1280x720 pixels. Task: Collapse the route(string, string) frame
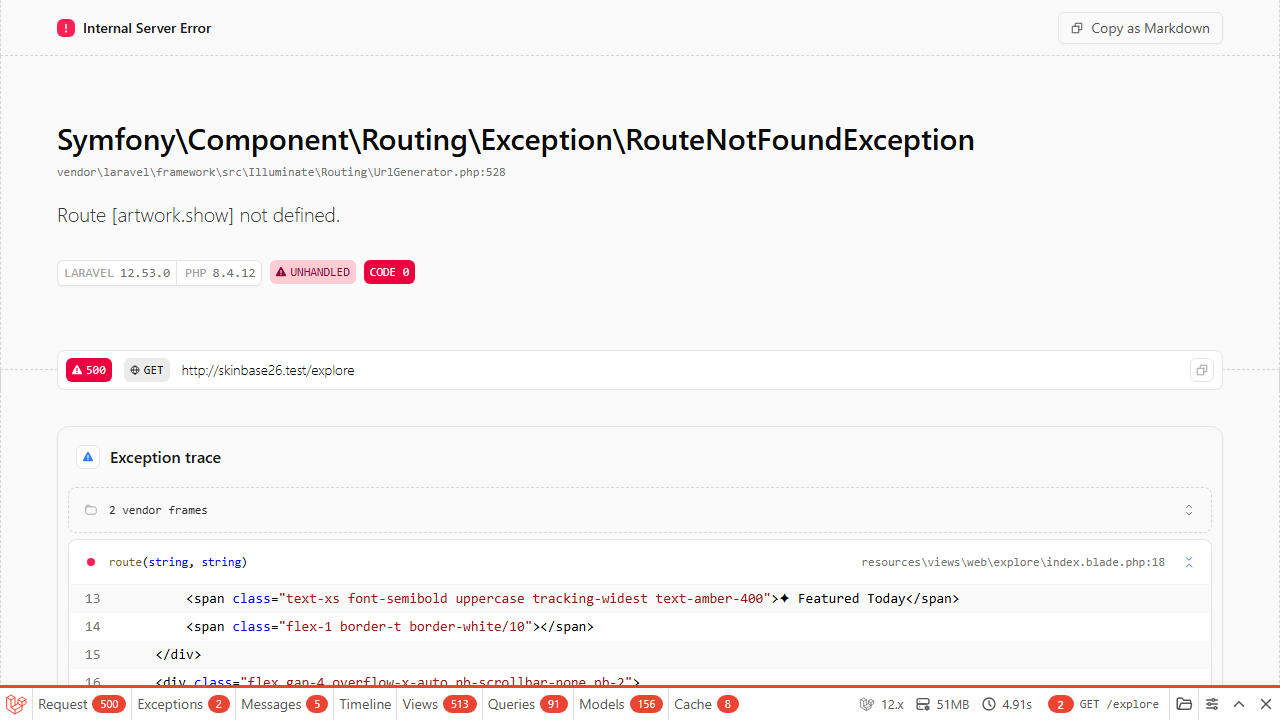coord(1189,562)
